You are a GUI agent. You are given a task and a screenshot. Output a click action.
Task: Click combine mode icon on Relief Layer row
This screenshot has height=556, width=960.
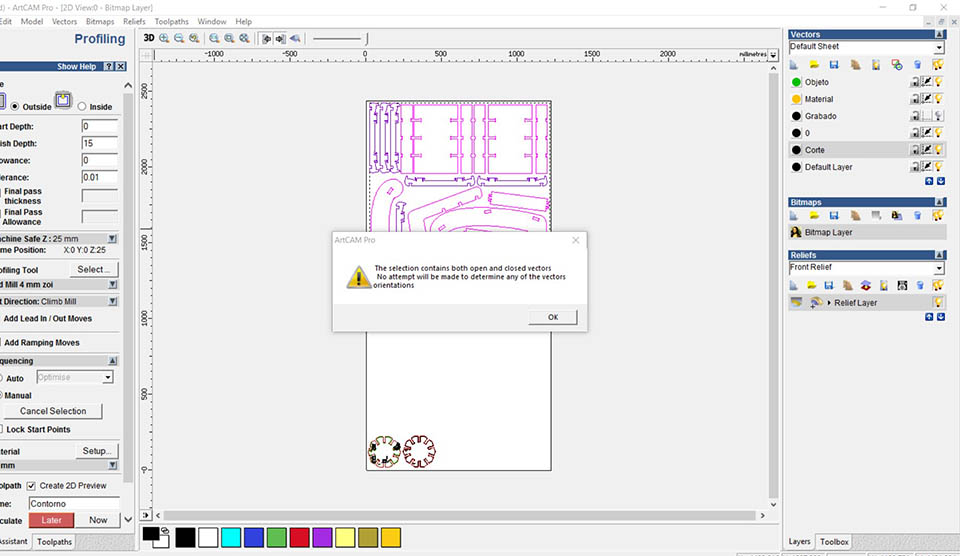coord(816,302)
